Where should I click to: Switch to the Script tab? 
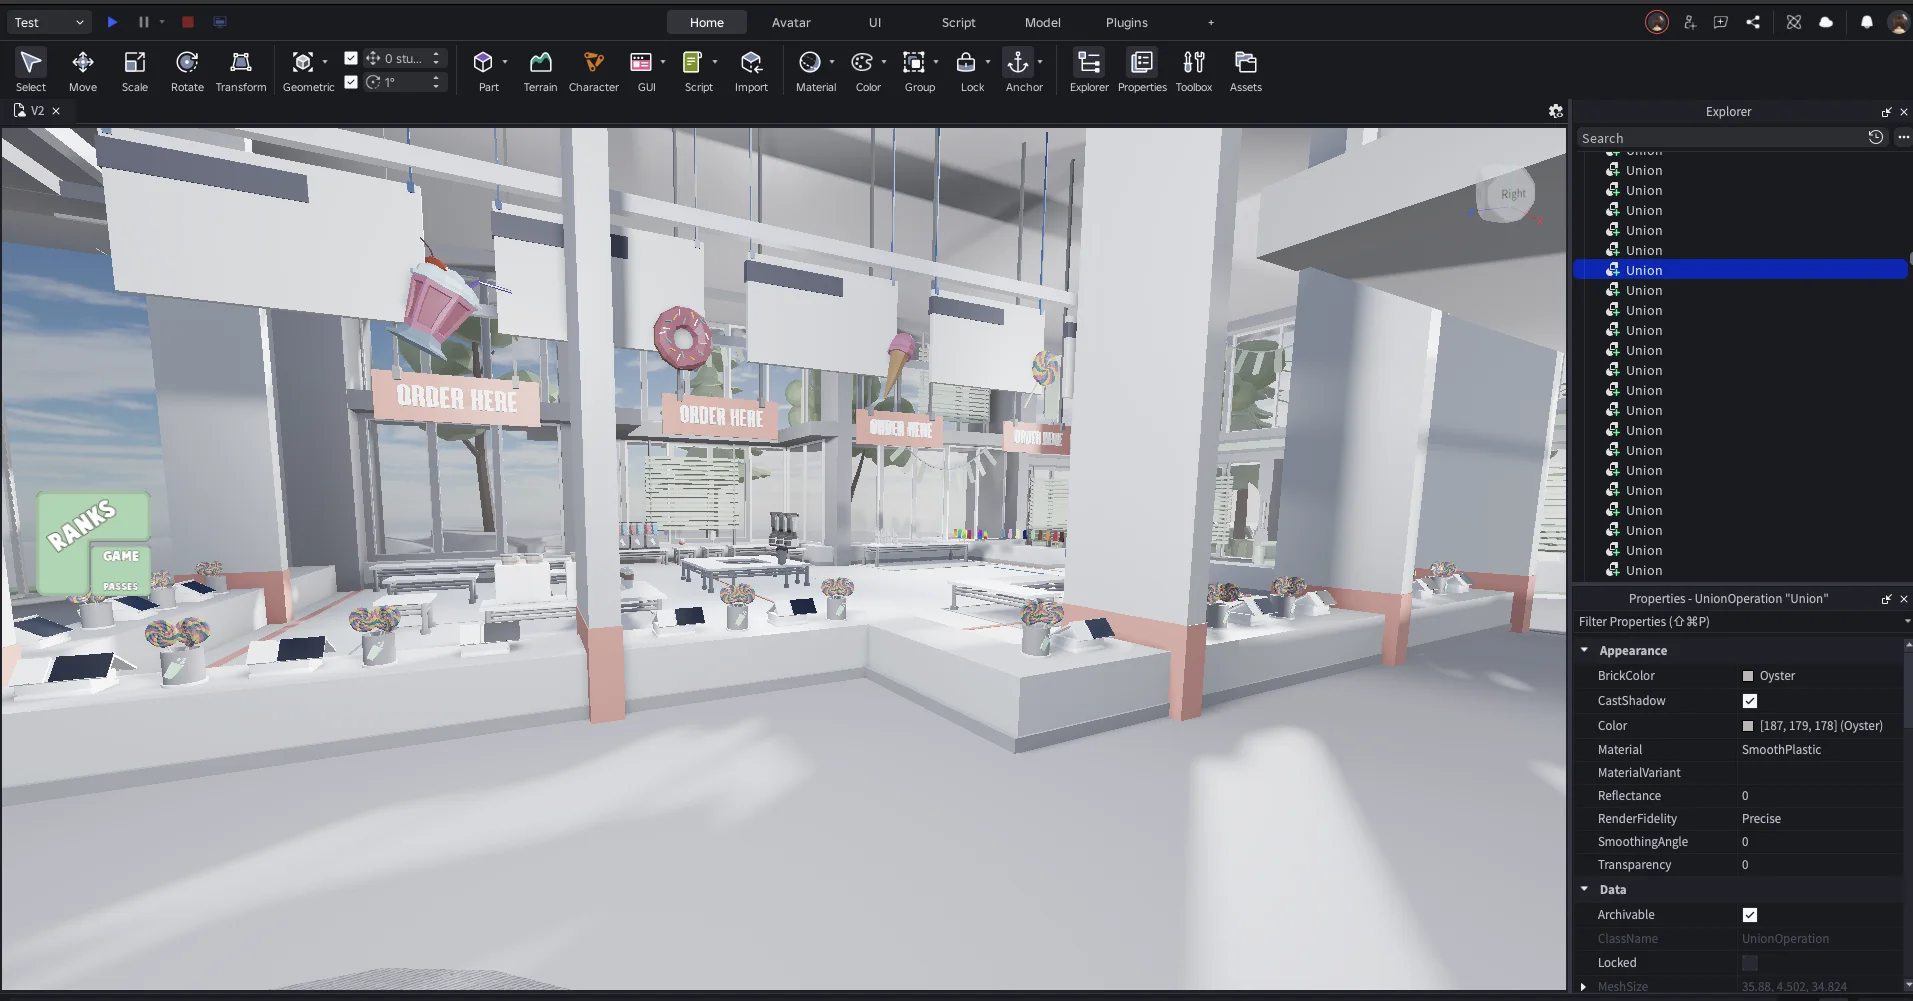[958, 22]
